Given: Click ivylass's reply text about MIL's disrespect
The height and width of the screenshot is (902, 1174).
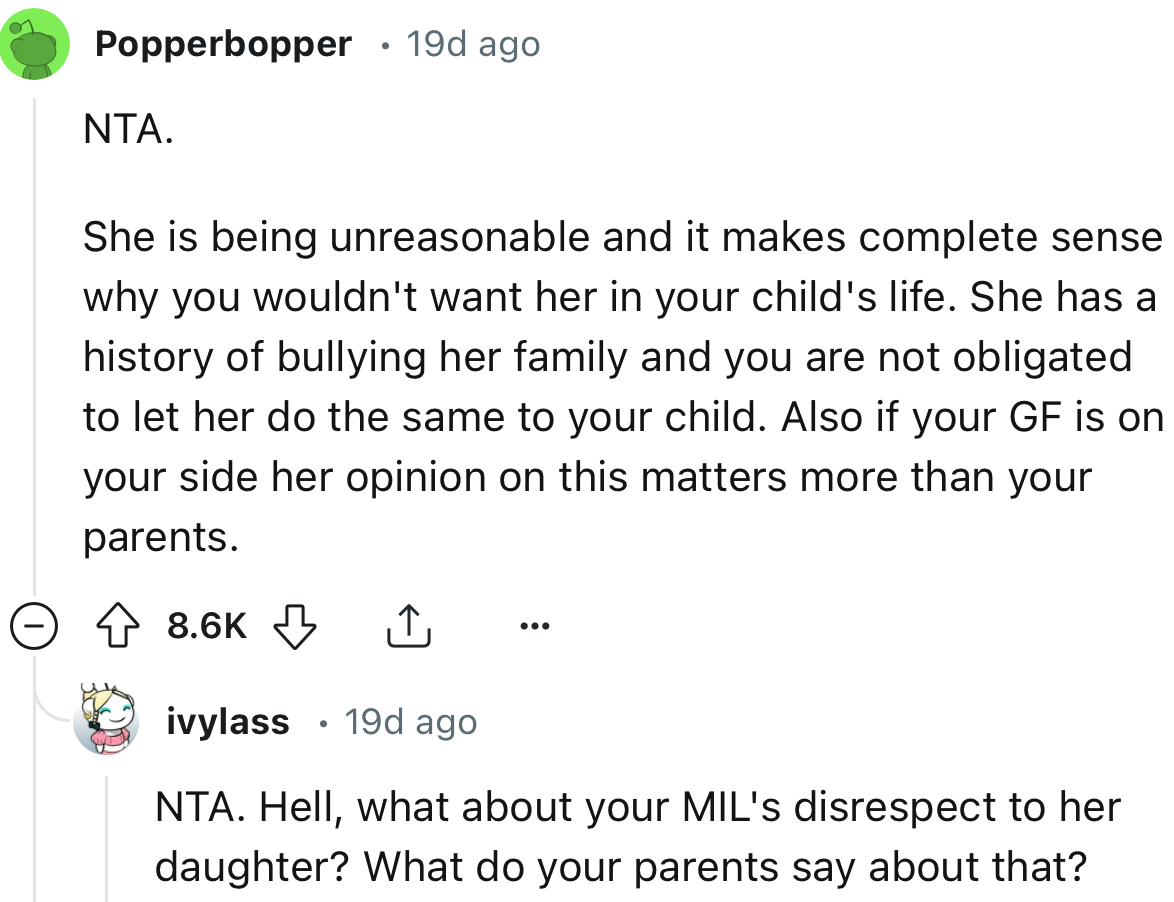Looking at the screenshot, I should pos(638,836).
